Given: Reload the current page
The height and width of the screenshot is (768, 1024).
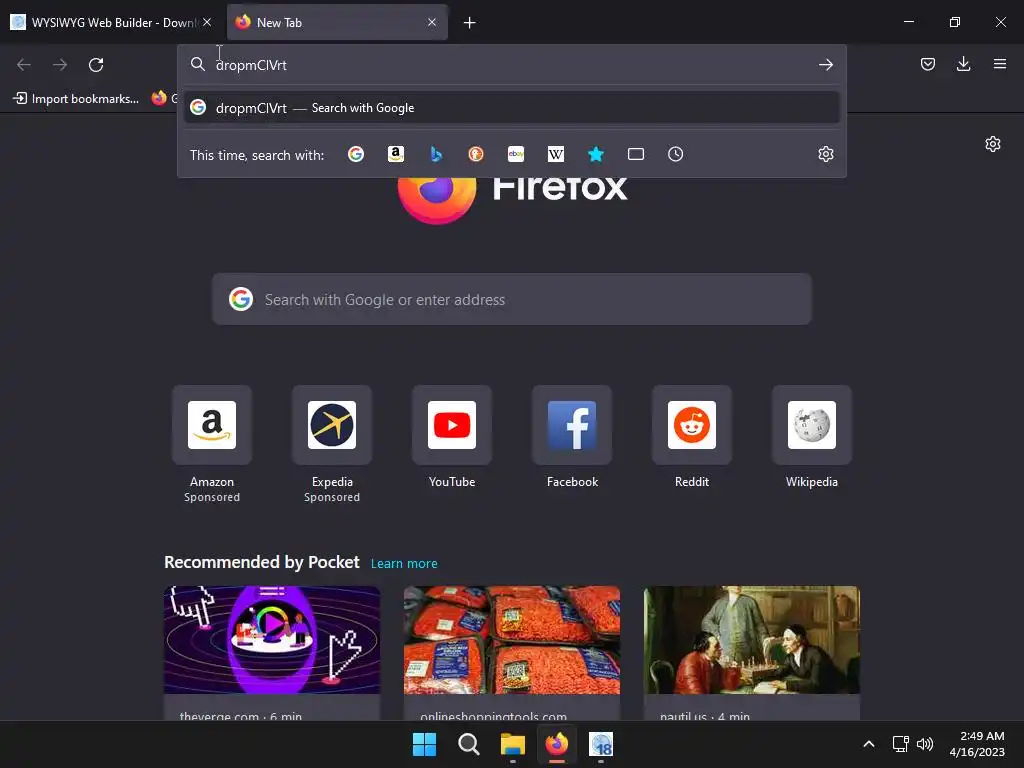Looking at the screenshot, I should (x=96, y=65).
